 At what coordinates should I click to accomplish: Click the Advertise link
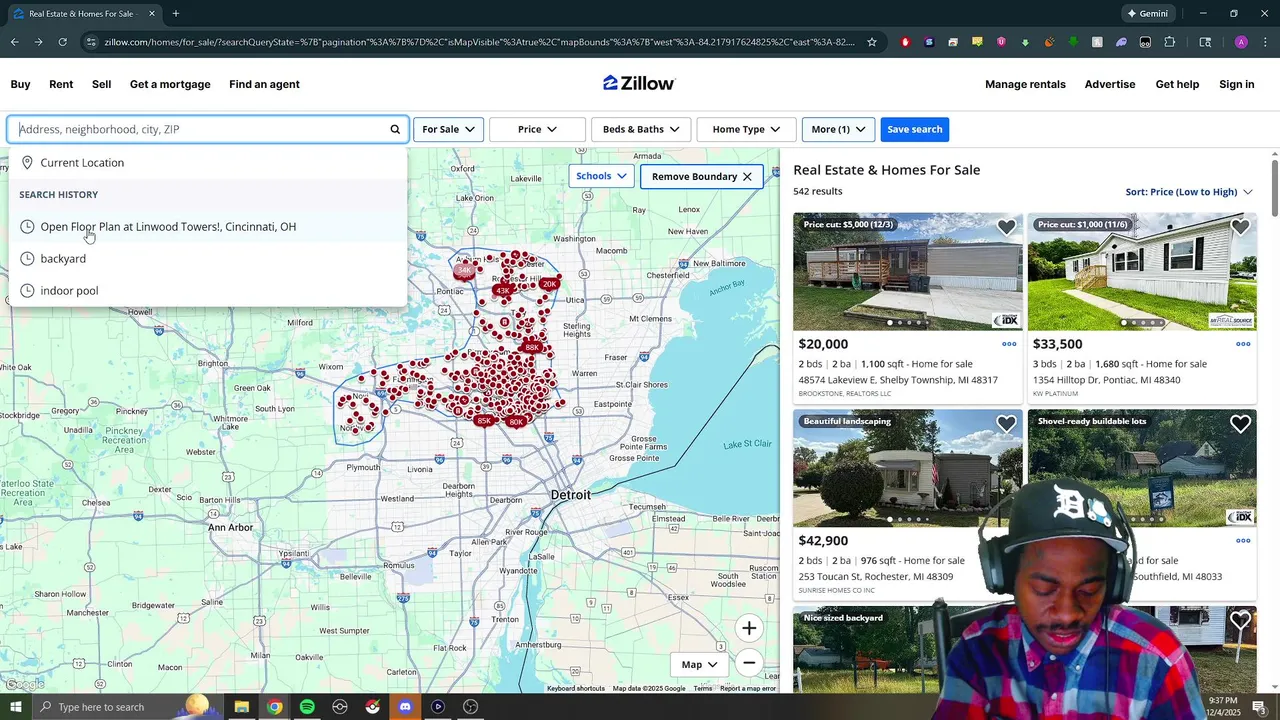tap(1110, 84)
